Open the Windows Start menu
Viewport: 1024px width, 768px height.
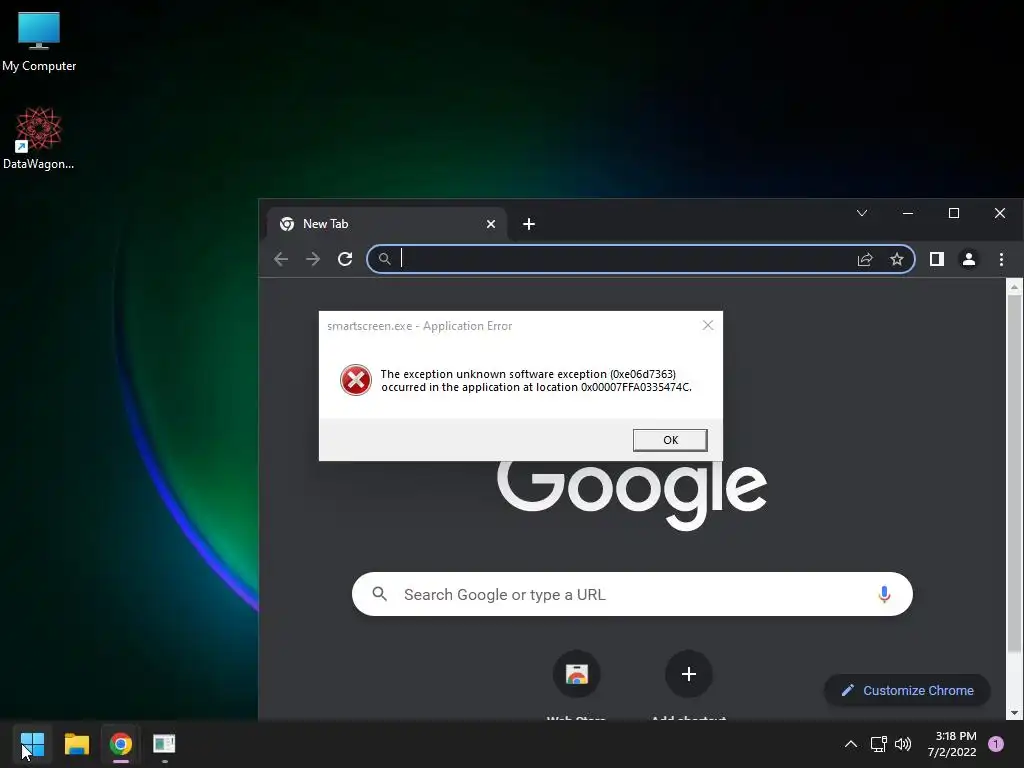(x=32, y=744)
